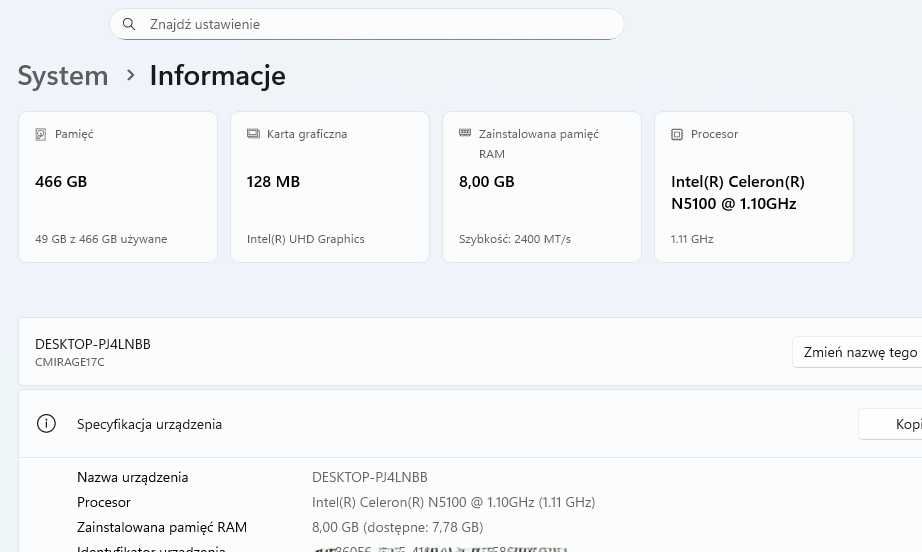The image size is (922, 552).
Task: Collapse the Specyfikacja urządzenia section header
Action: pos(470,424)
